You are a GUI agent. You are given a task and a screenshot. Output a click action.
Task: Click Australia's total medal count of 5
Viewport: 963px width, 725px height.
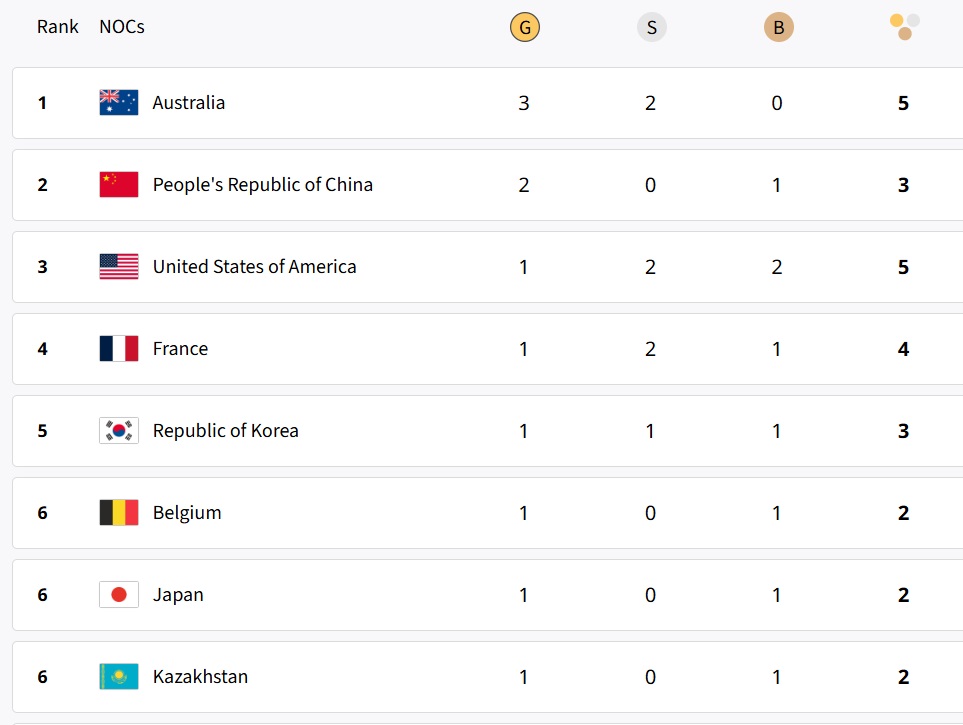point(903,103)
